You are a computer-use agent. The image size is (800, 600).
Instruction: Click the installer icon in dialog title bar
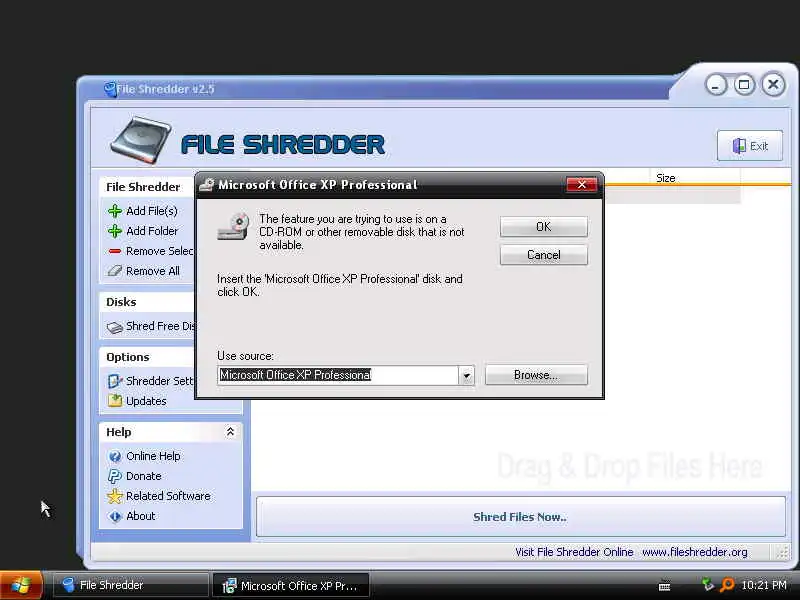click(207, 185)
